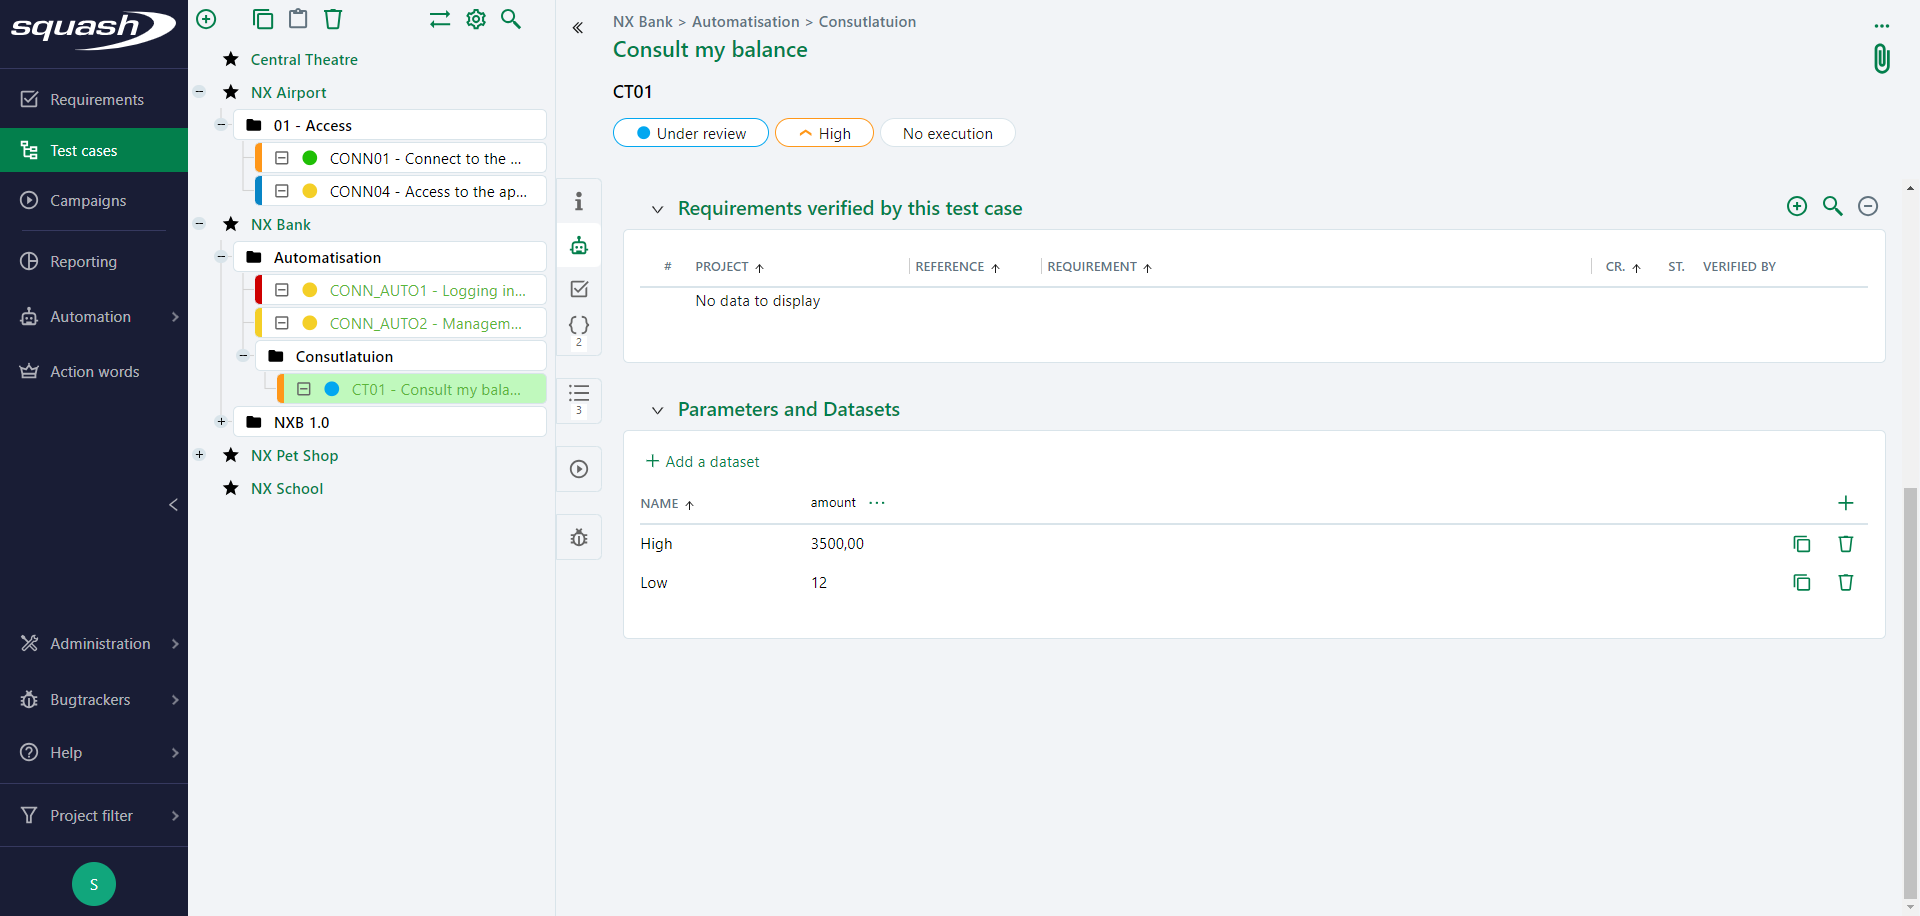Viewport: 1920px width, 916px height.
Task: Delete selection using the trash icon
Action: point(332,19)
